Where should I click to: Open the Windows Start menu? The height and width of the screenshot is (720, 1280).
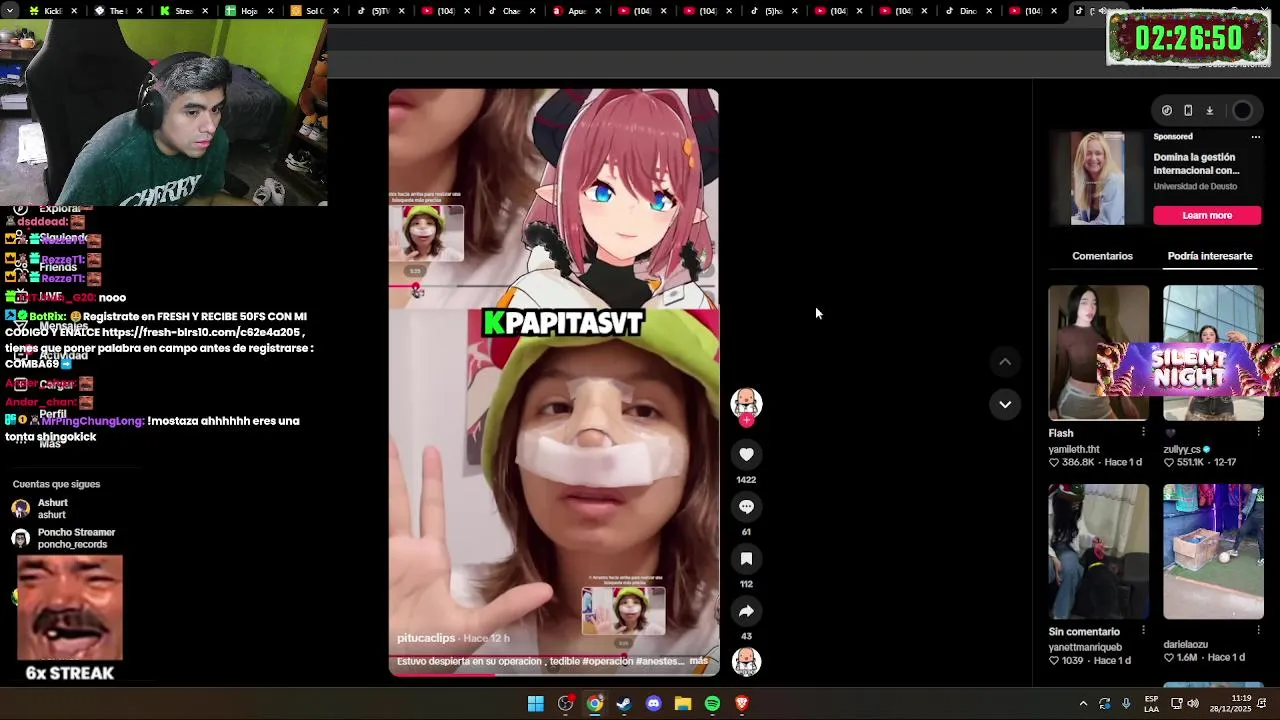click(536, 704)
